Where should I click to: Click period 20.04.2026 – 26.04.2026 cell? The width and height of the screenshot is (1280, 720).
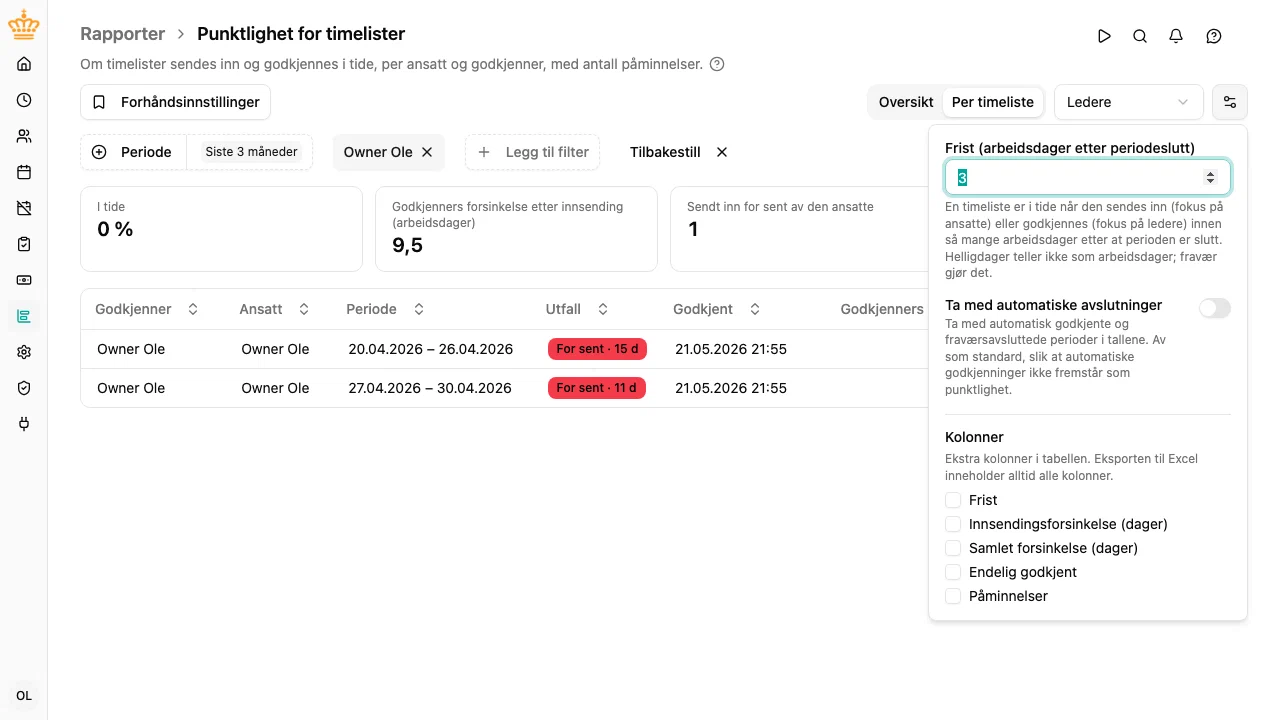point(431,349)
